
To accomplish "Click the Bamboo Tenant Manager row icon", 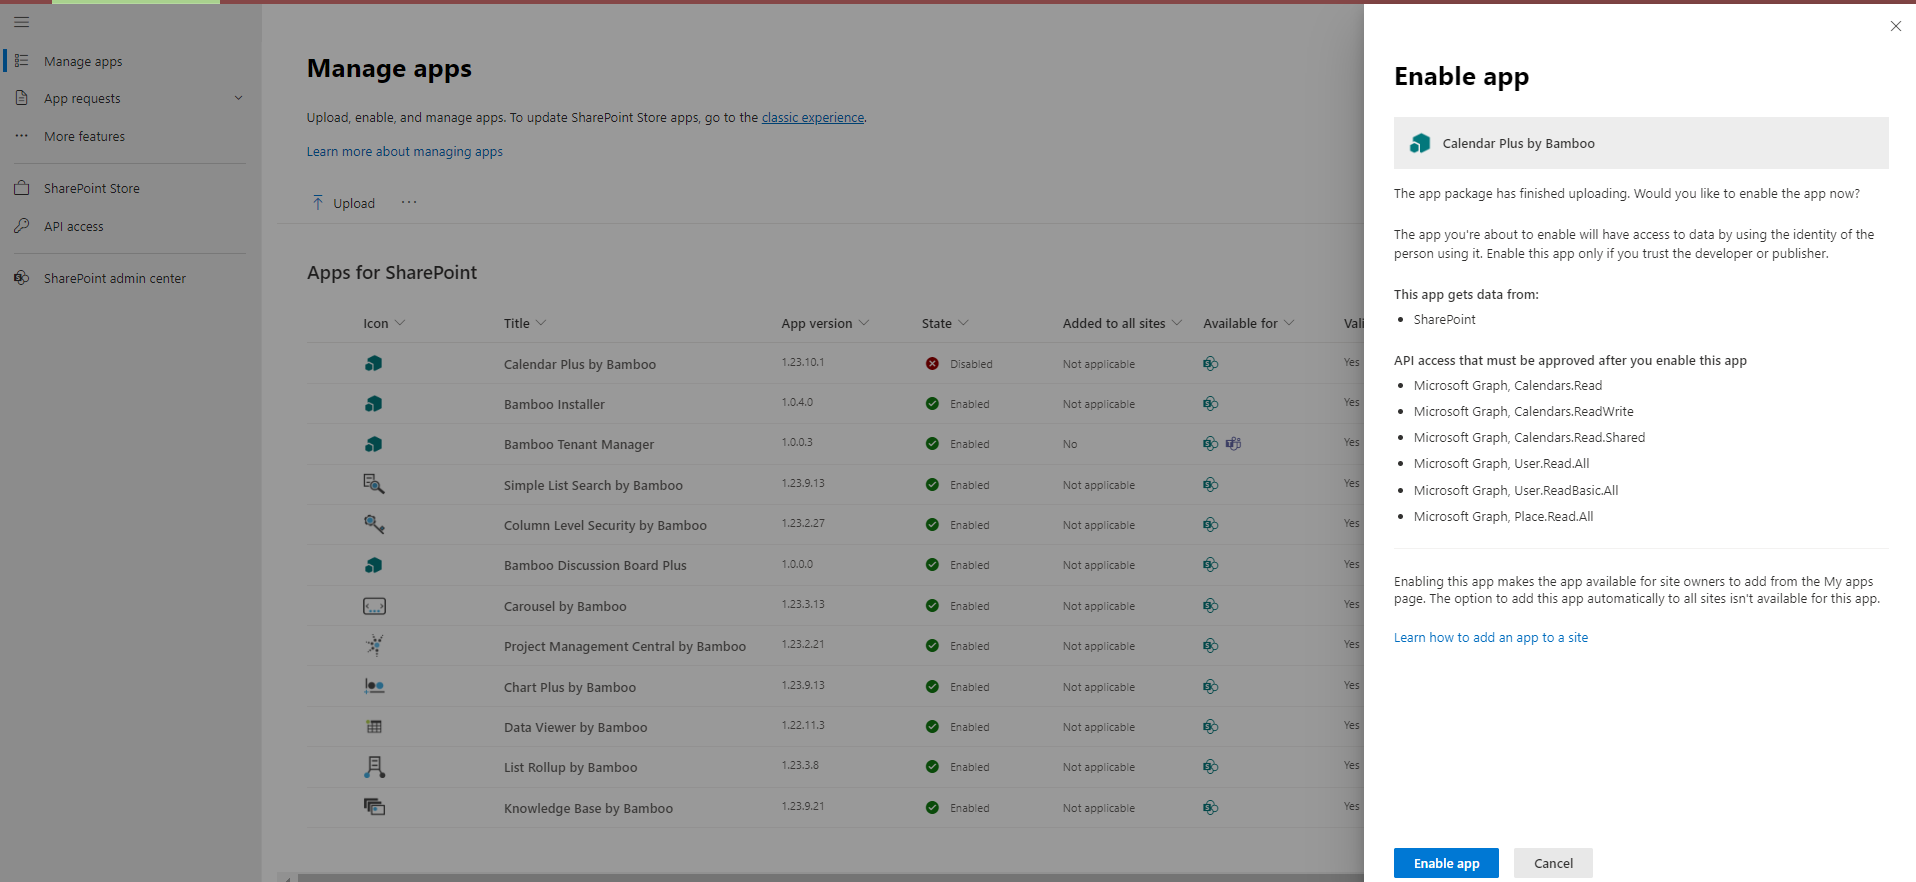I will click(x=374, y=444).
